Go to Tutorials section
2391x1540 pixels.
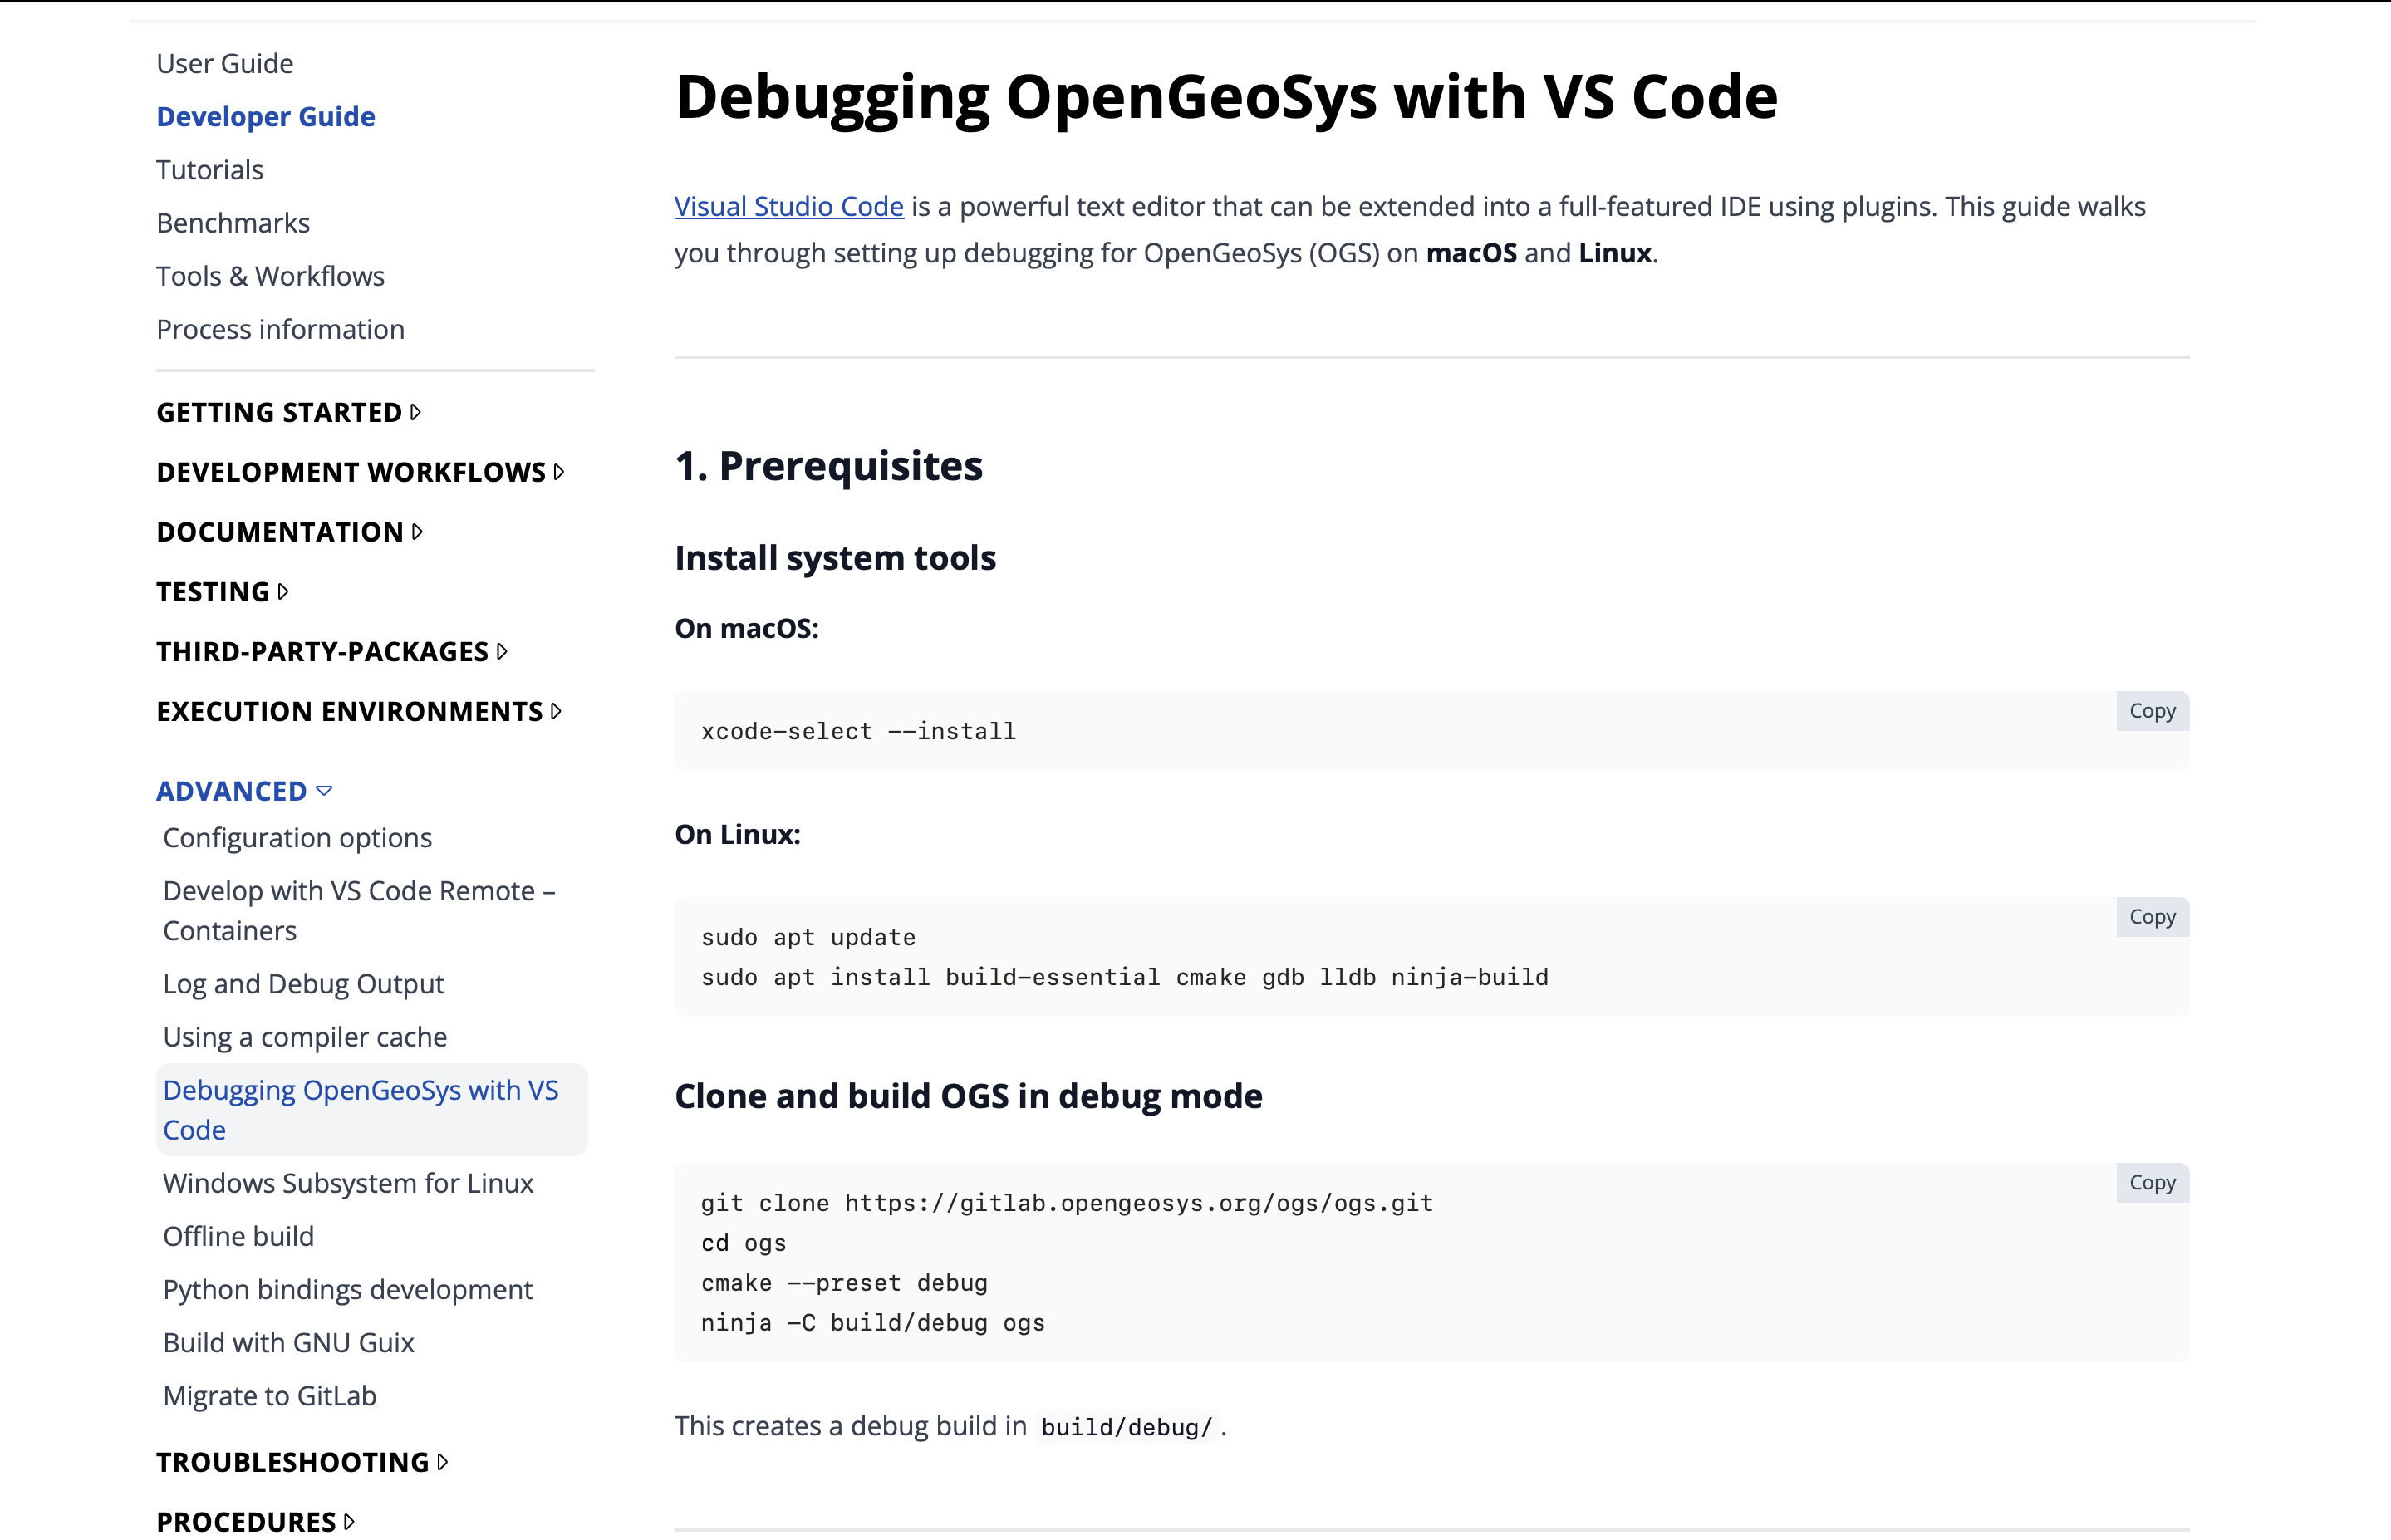tap(210, 169)
